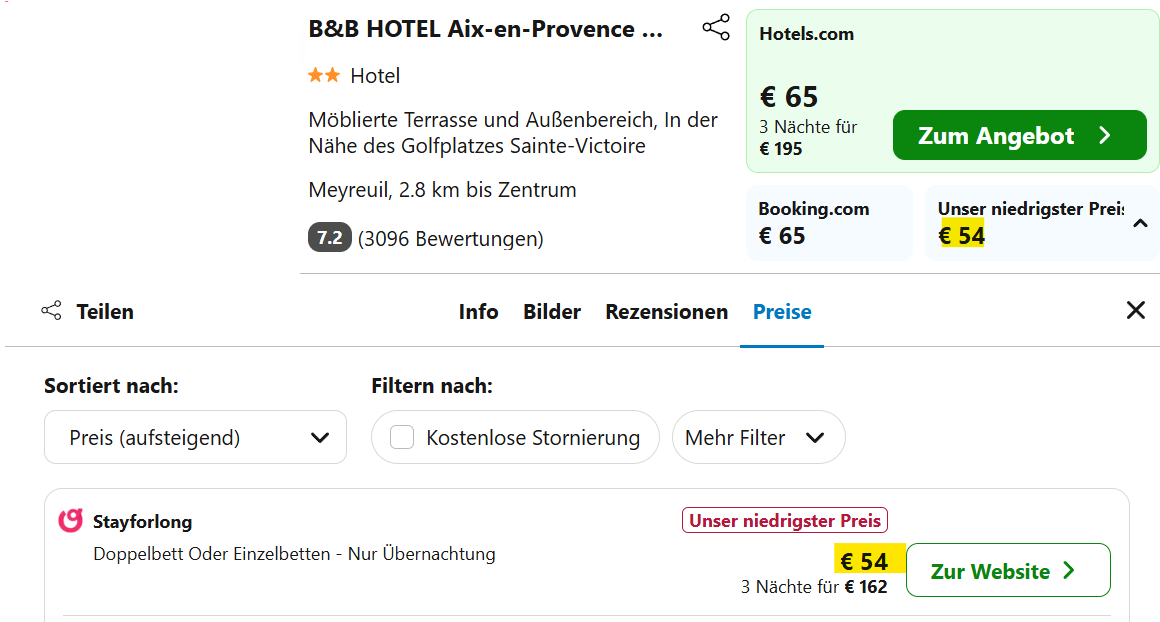Click arrow on Zur Website button
The width and height of the screenshot is (1160, 622).
[1068, 570]
